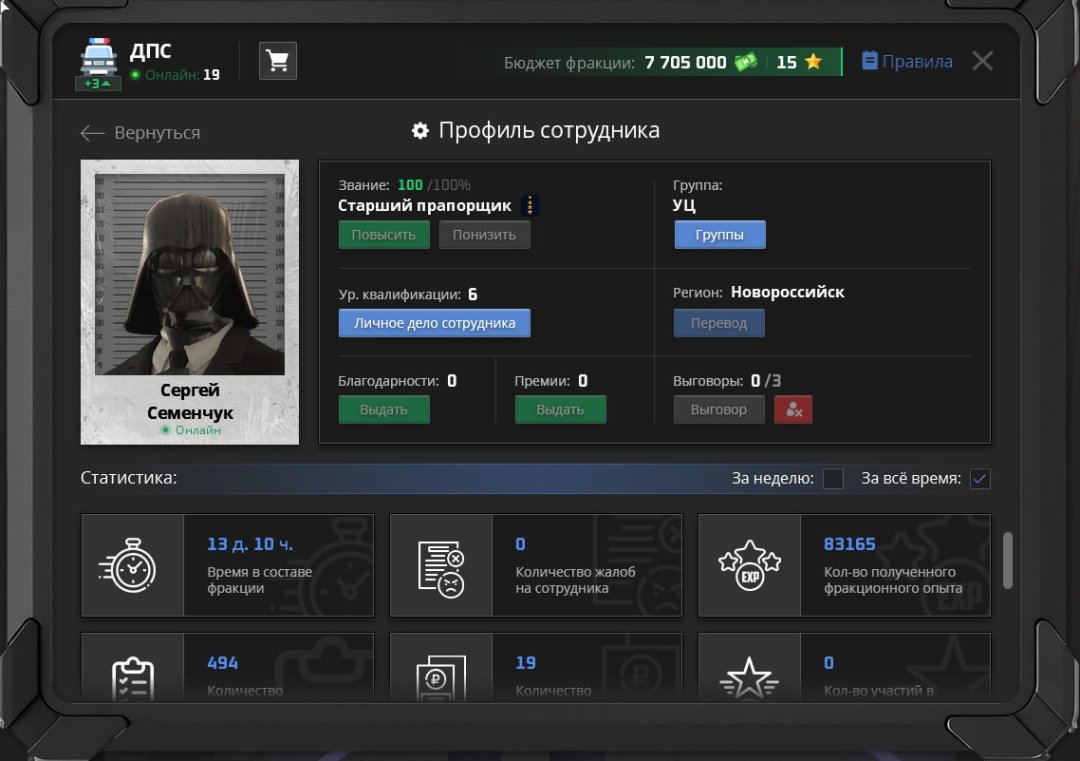1080x761 pixels.
Task: Open Личное дело сотрудника
Action: click(434, 323)
